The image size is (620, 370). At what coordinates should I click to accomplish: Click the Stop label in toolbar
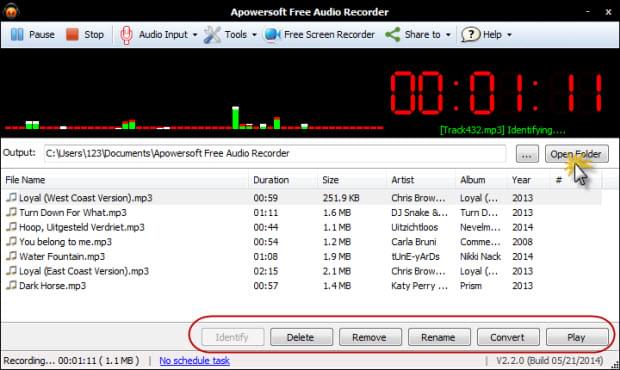click(94, 35)
